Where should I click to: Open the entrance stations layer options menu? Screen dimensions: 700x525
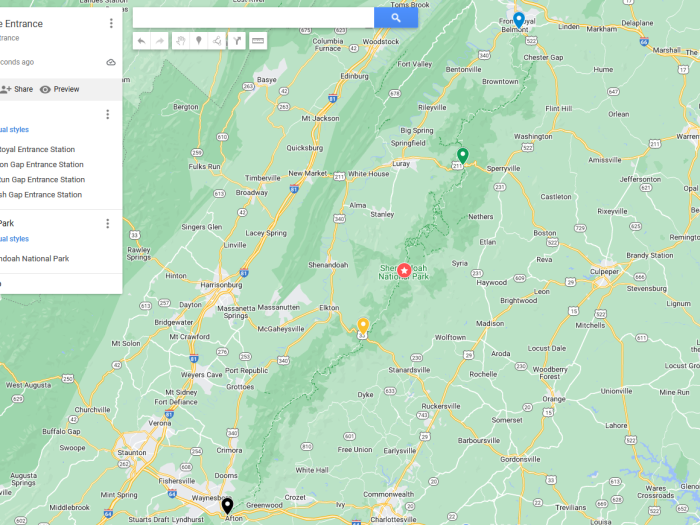[108, 114]
